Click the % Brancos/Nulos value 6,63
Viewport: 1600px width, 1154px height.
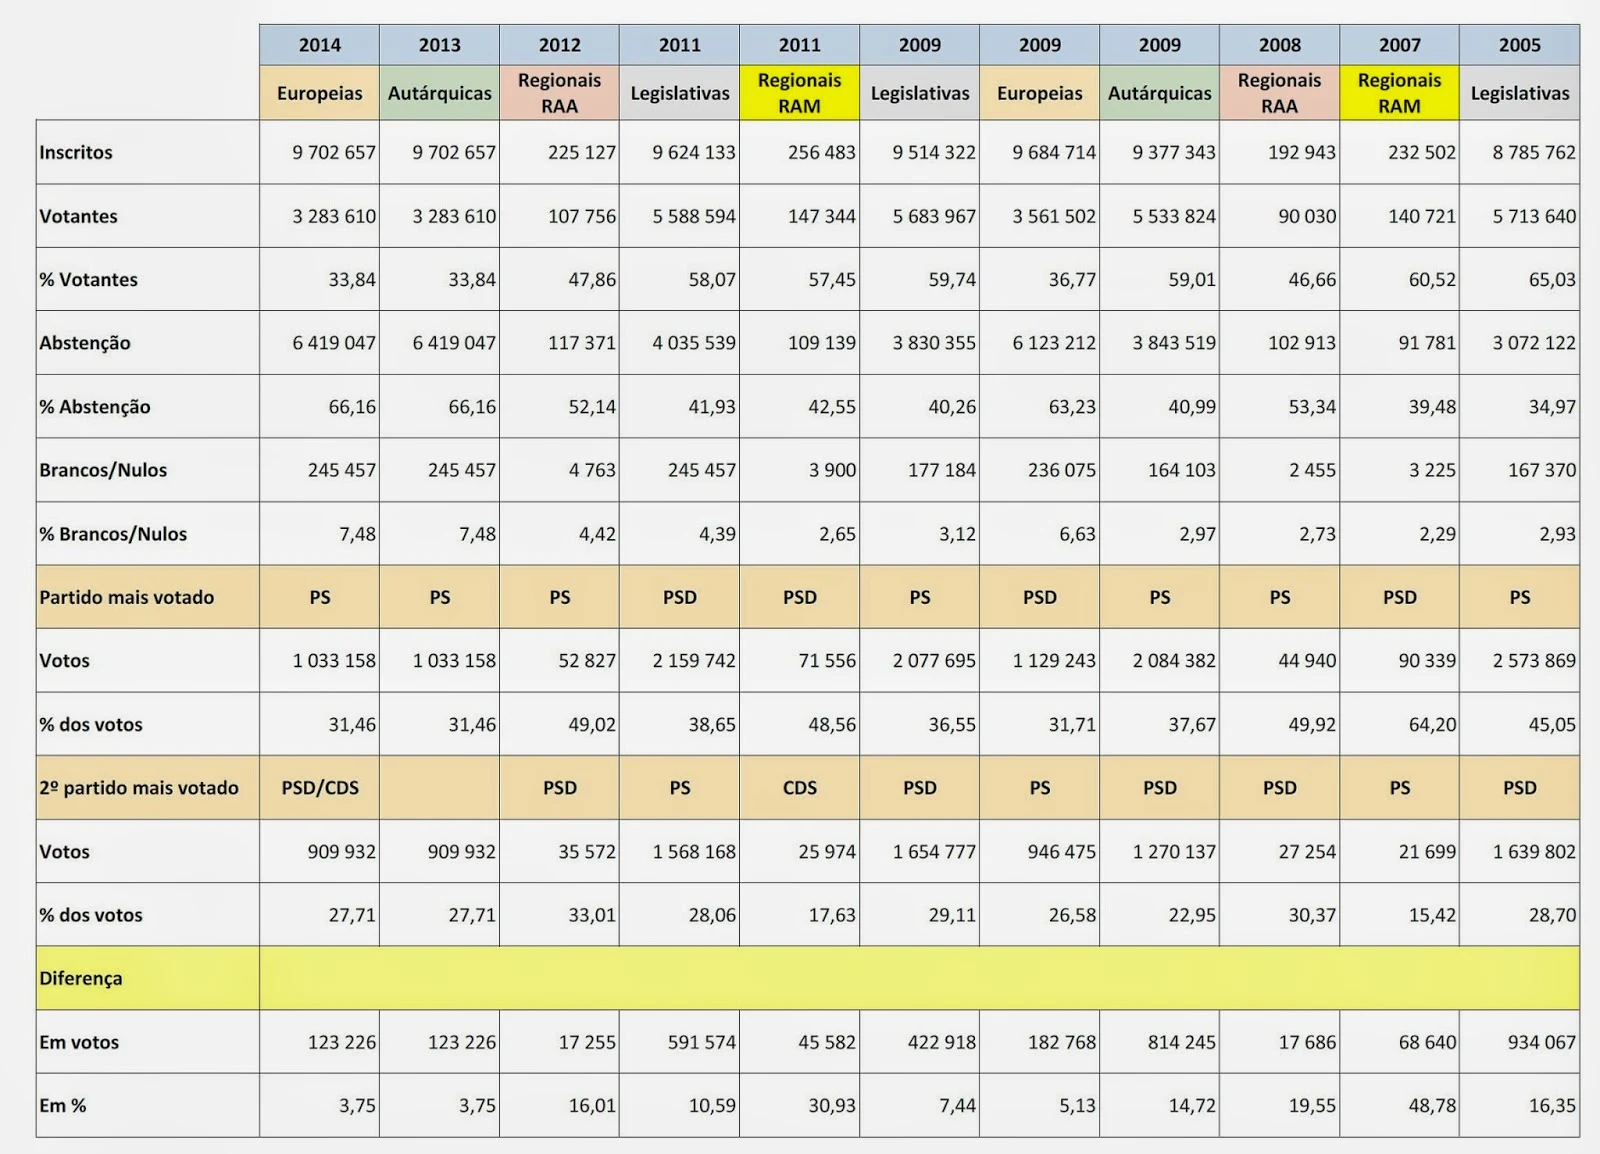[1077, 534]
